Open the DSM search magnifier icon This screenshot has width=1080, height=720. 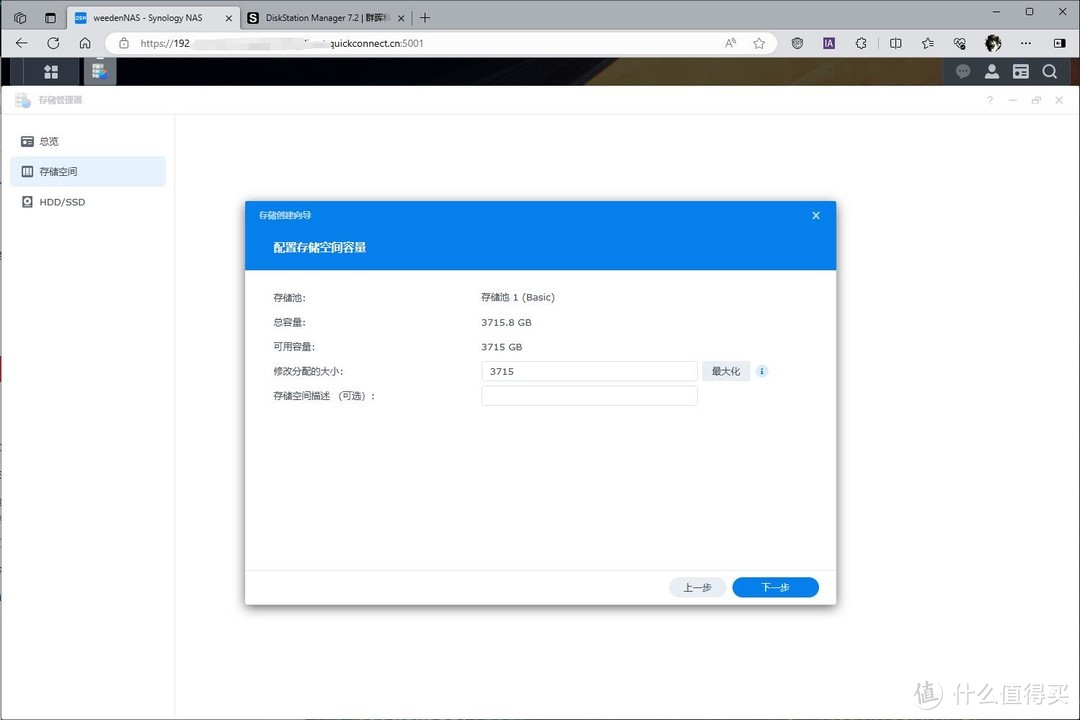click(x=1050, y=72)
